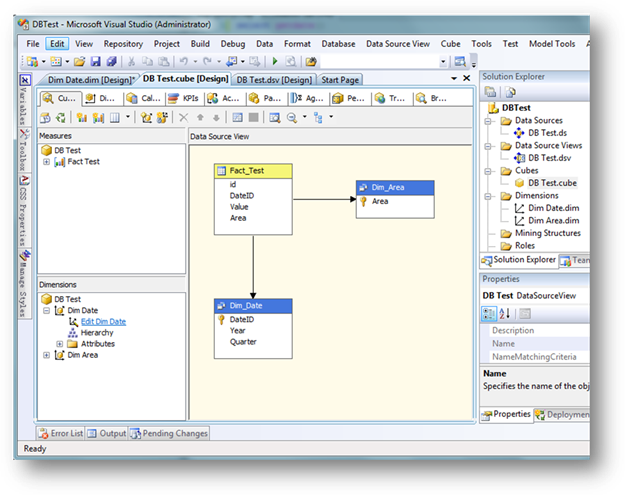Collapse the Cubes folder in Solution Explorer
Viewport: 625px width, 495px height.
click(x=487, y=171)
